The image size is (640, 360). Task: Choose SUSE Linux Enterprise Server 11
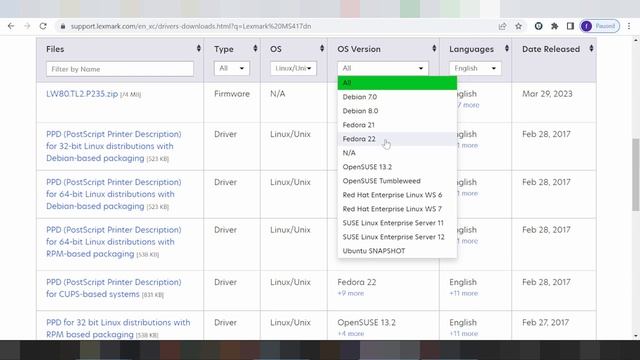pos(397,223)
